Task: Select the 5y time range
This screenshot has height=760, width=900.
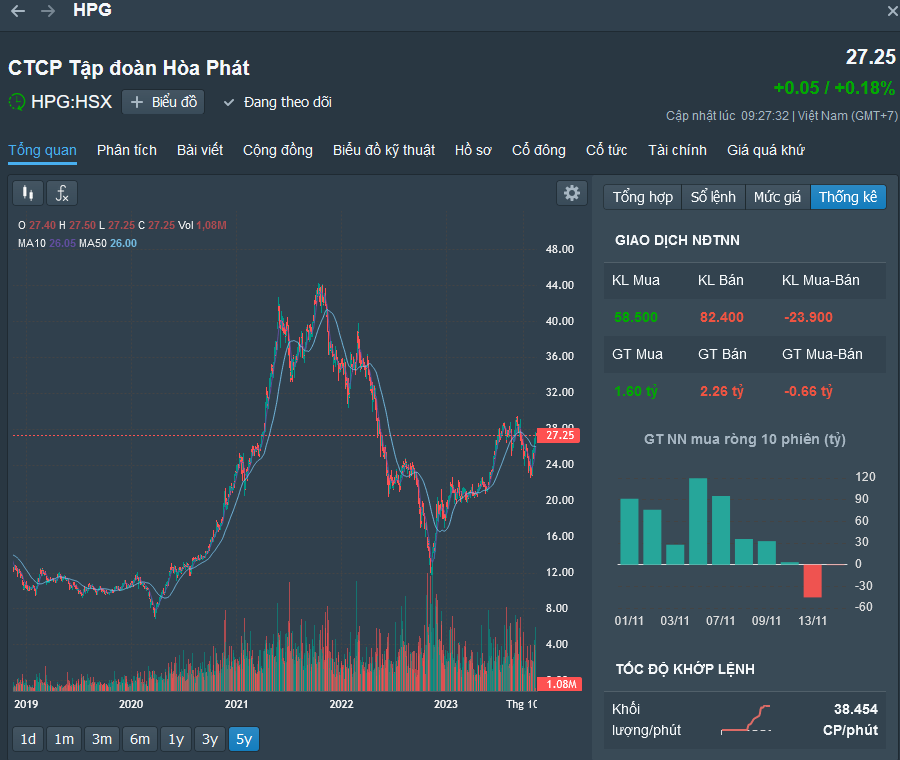Action: [x=243, y=739]
